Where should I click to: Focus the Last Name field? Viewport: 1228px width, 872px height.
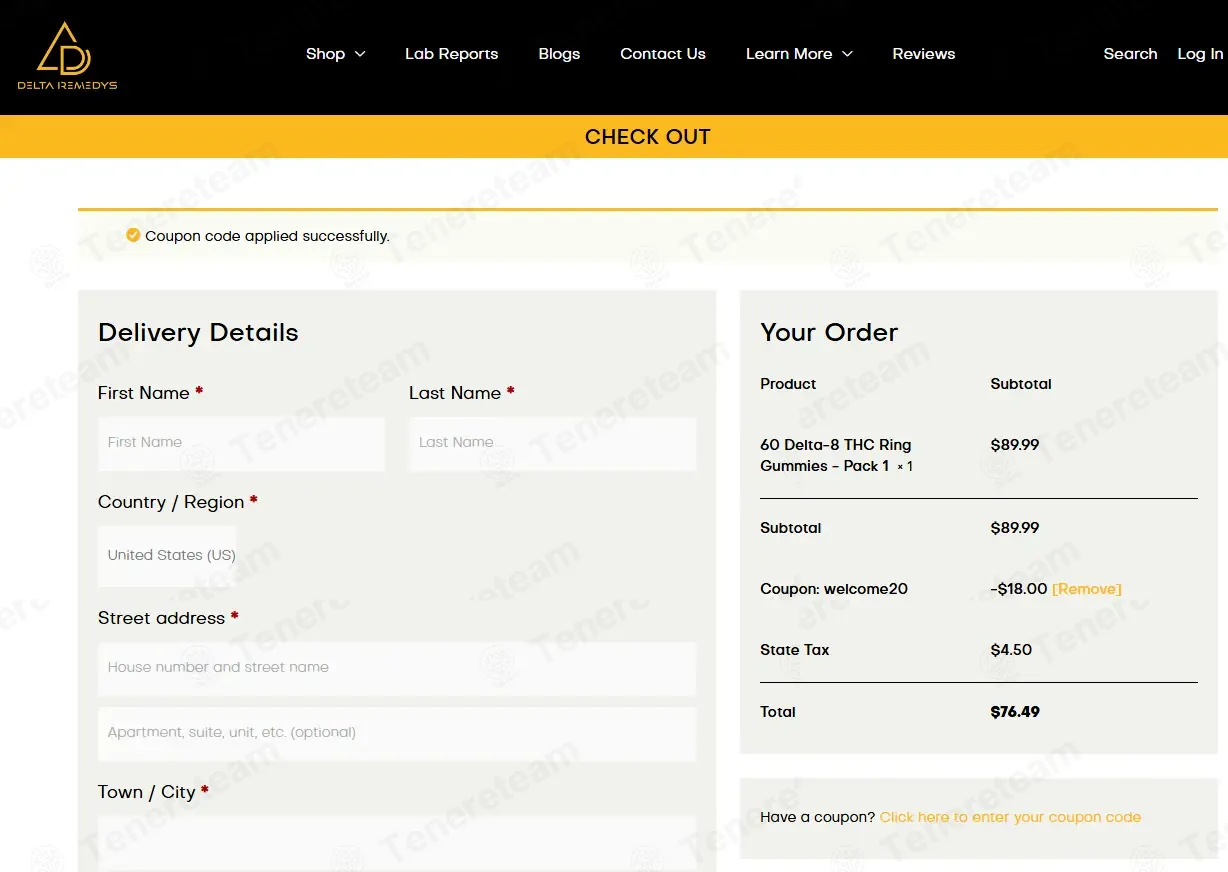pyautogui.click(x=552, y=443)
